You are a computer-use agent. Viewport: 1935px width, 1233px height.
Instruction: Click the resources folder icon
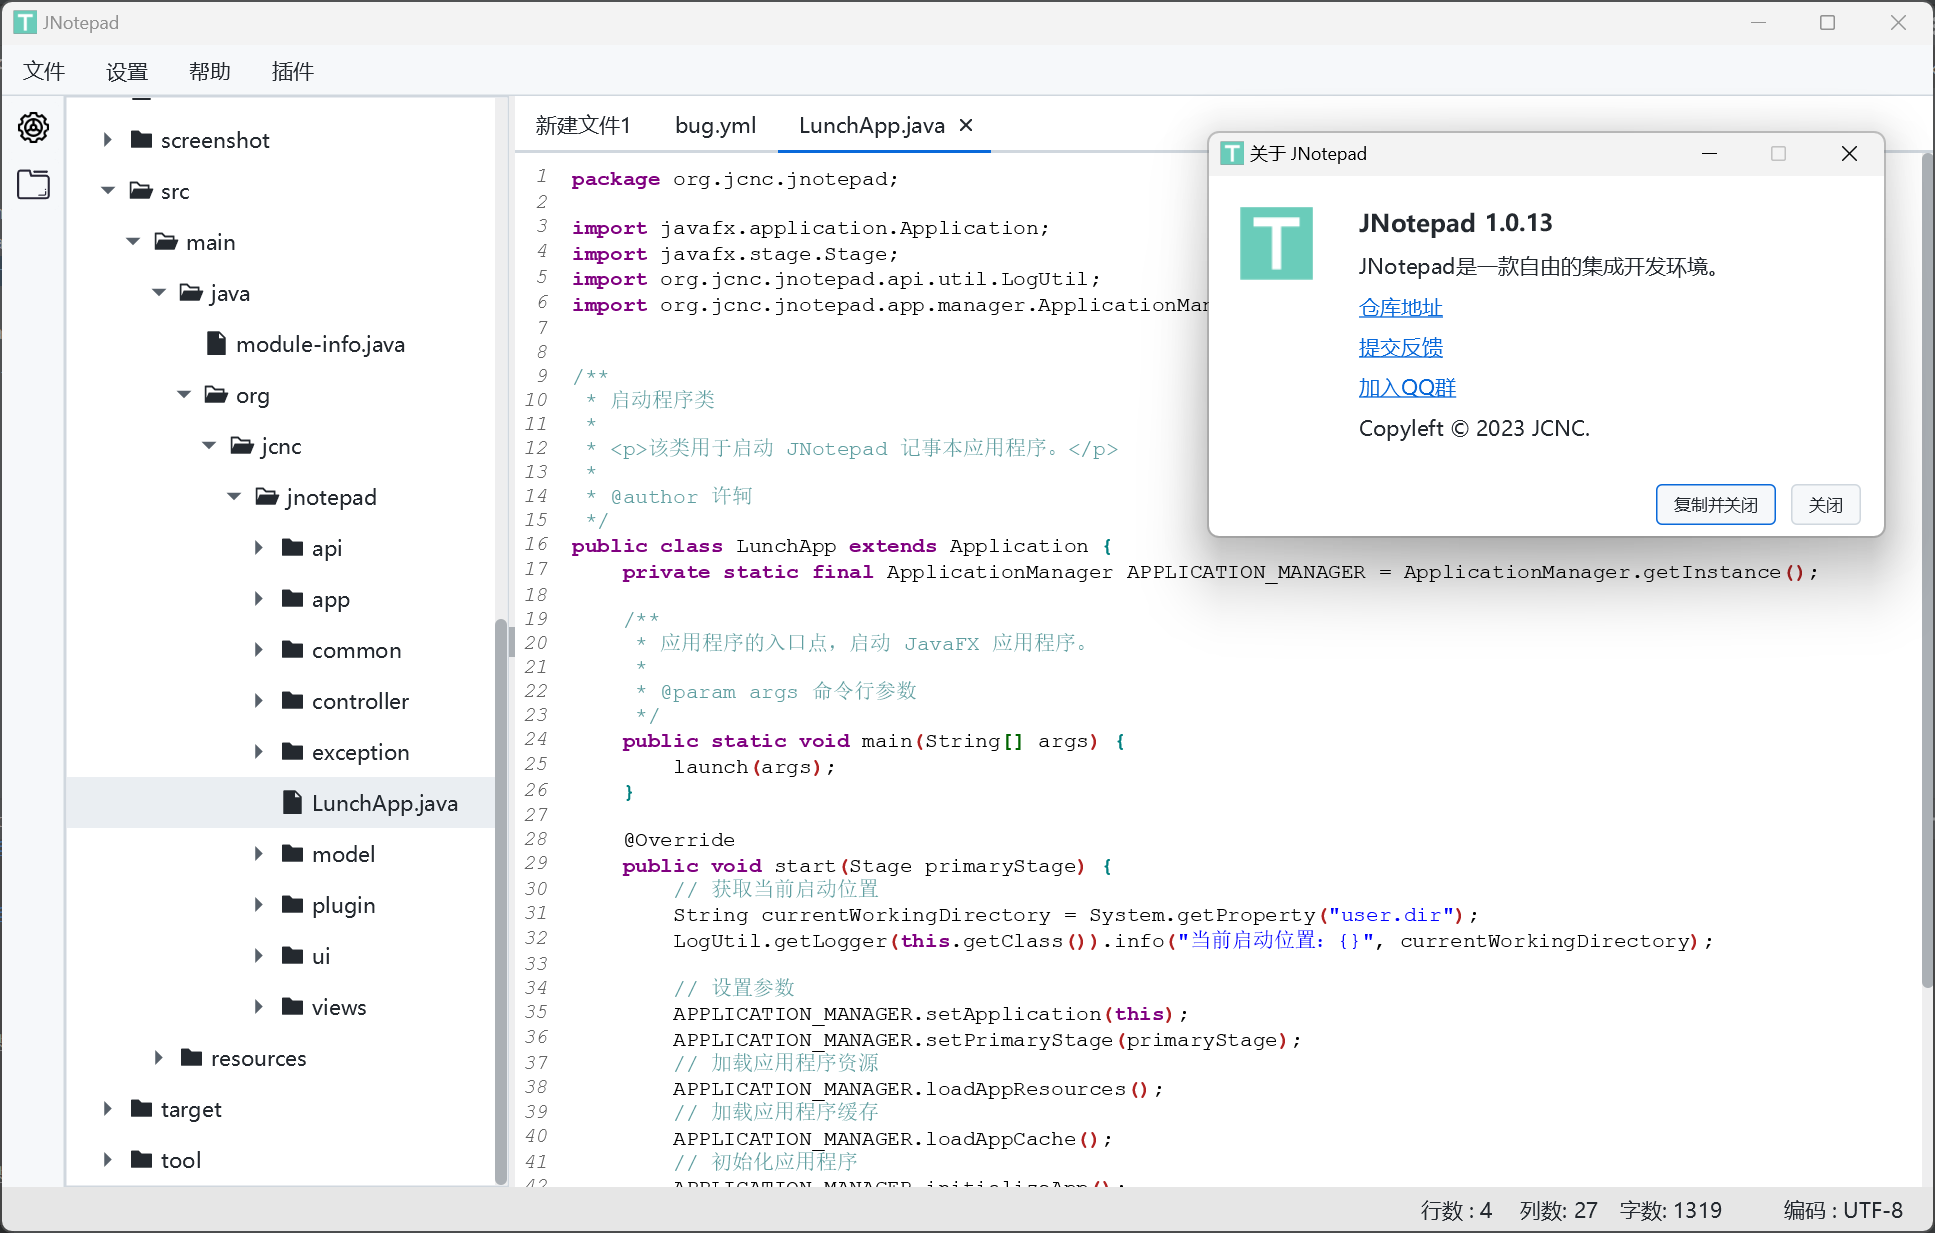point(192,1058)
